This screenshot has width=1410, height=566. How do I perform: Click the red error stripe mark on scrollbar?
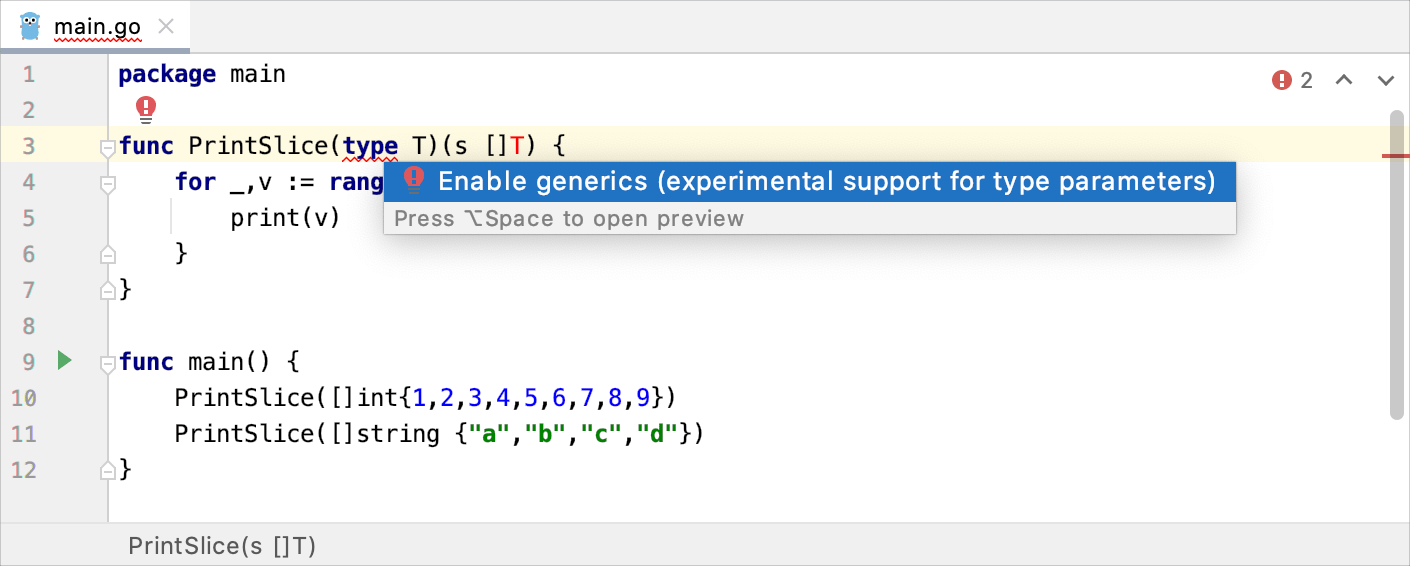click(x=1396, y=156)
